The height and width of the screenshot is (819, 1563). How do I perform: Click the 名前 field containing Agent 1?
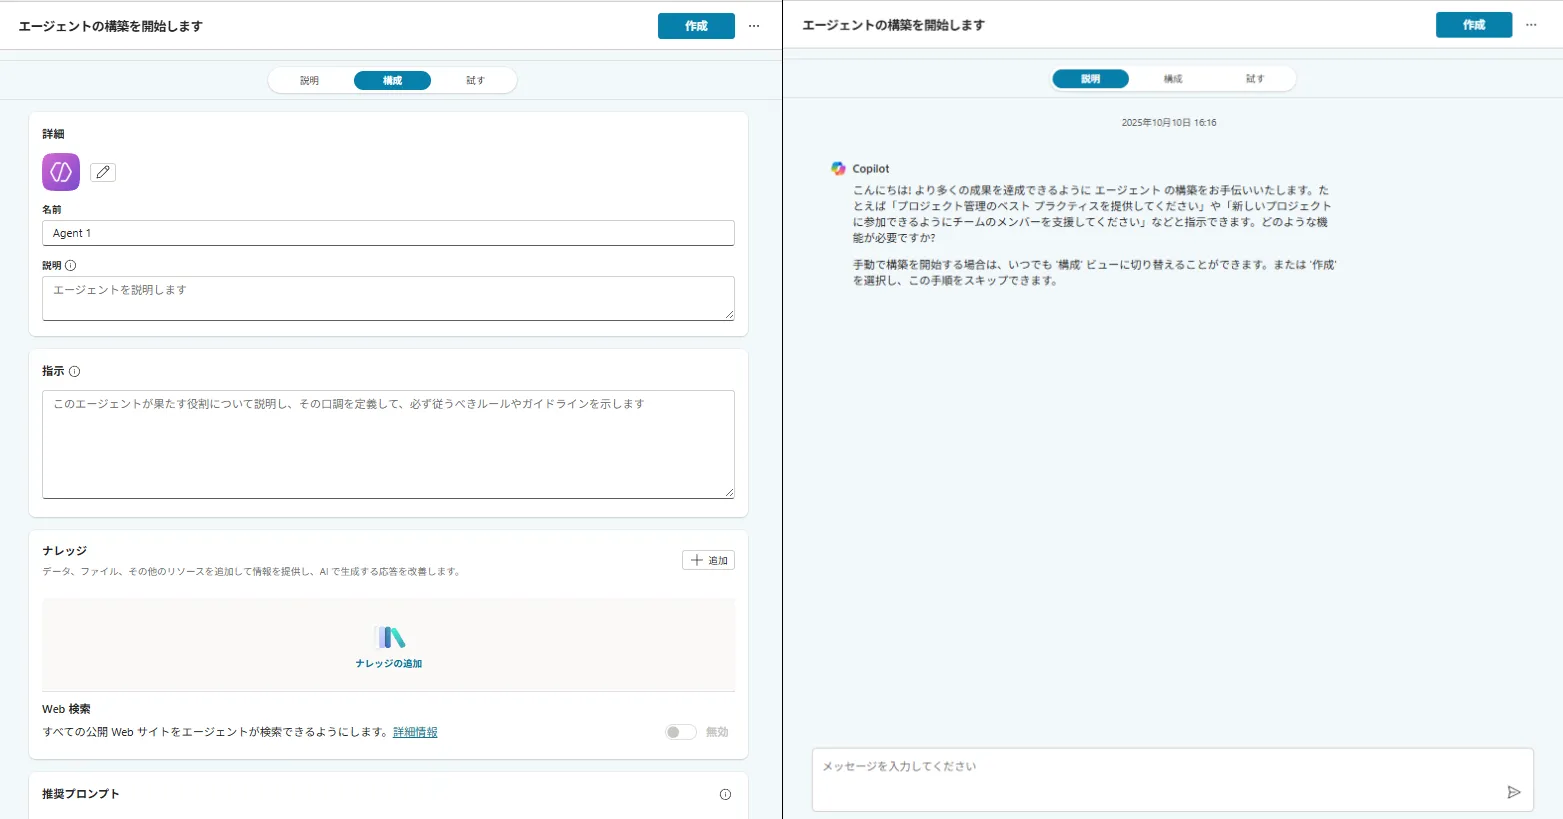click(388, 233)
